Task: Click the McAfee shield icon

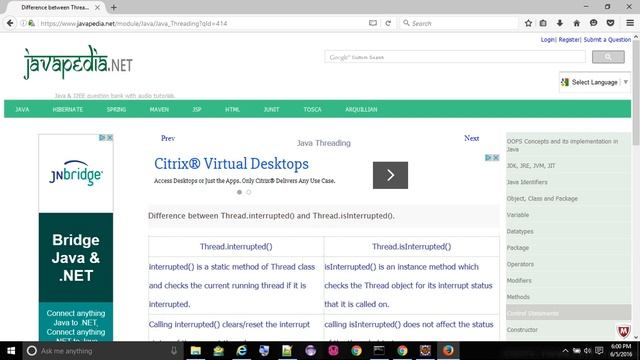Action: click(x=623, y=331)
